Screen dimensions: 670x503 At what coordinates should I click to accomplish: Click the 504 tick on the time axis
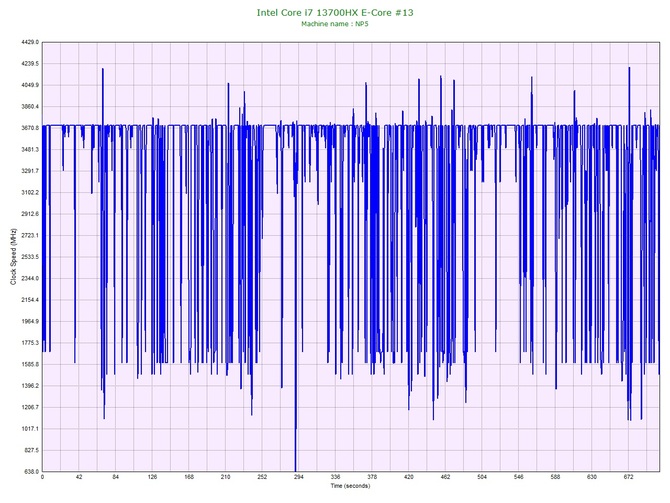[482, 477]
